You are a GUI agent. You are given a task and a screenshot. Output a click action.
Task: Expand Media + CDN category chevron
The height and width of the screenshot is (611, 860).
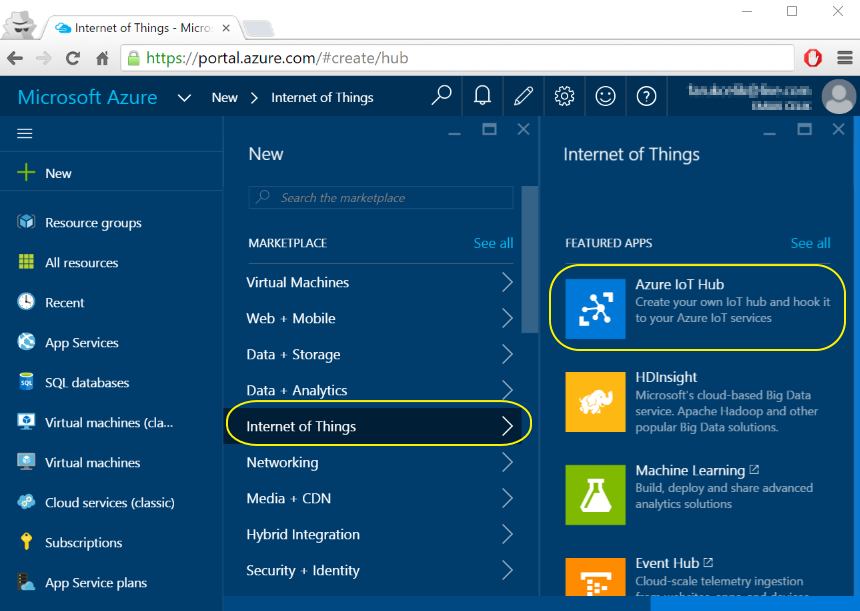click(507, 498)
